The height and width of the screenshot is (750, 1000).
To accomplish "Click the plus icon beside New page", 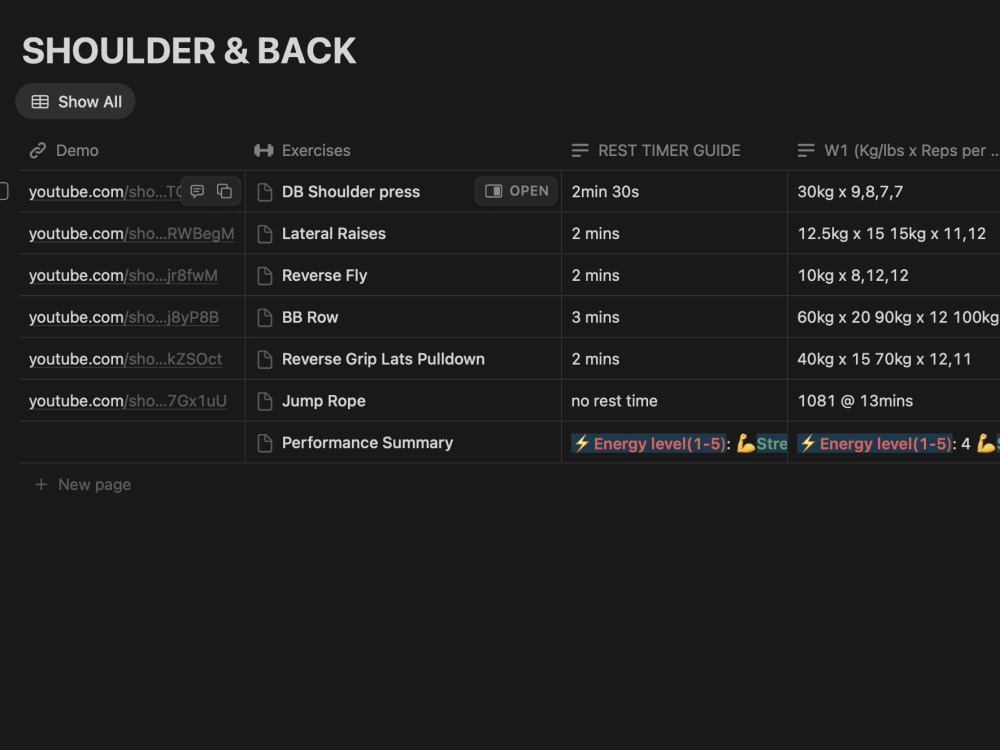I will click(41, 485).
